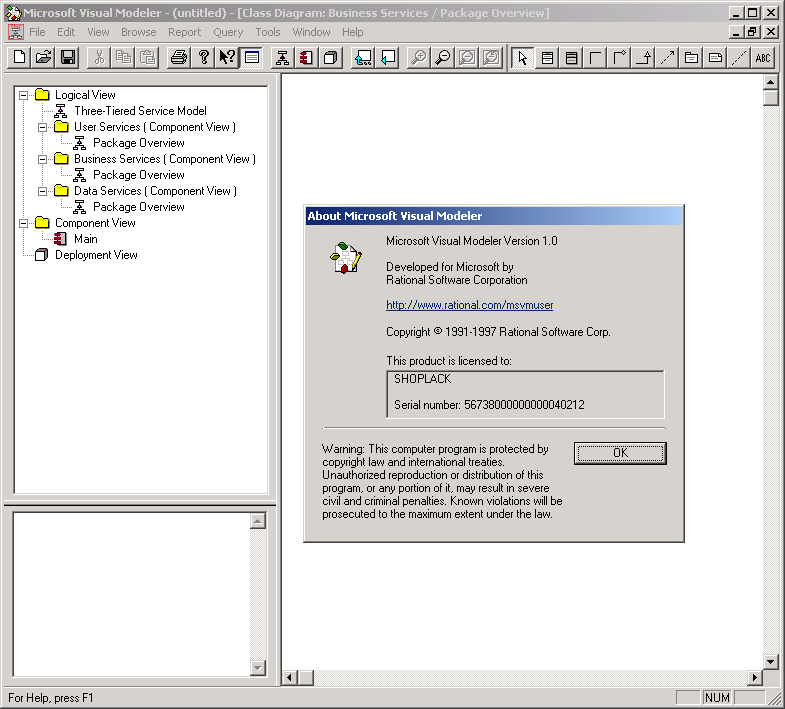This screenshot has height=709, width=785.
Task: Select Business Services ( Component View ) folder
Action: [165, 159]
